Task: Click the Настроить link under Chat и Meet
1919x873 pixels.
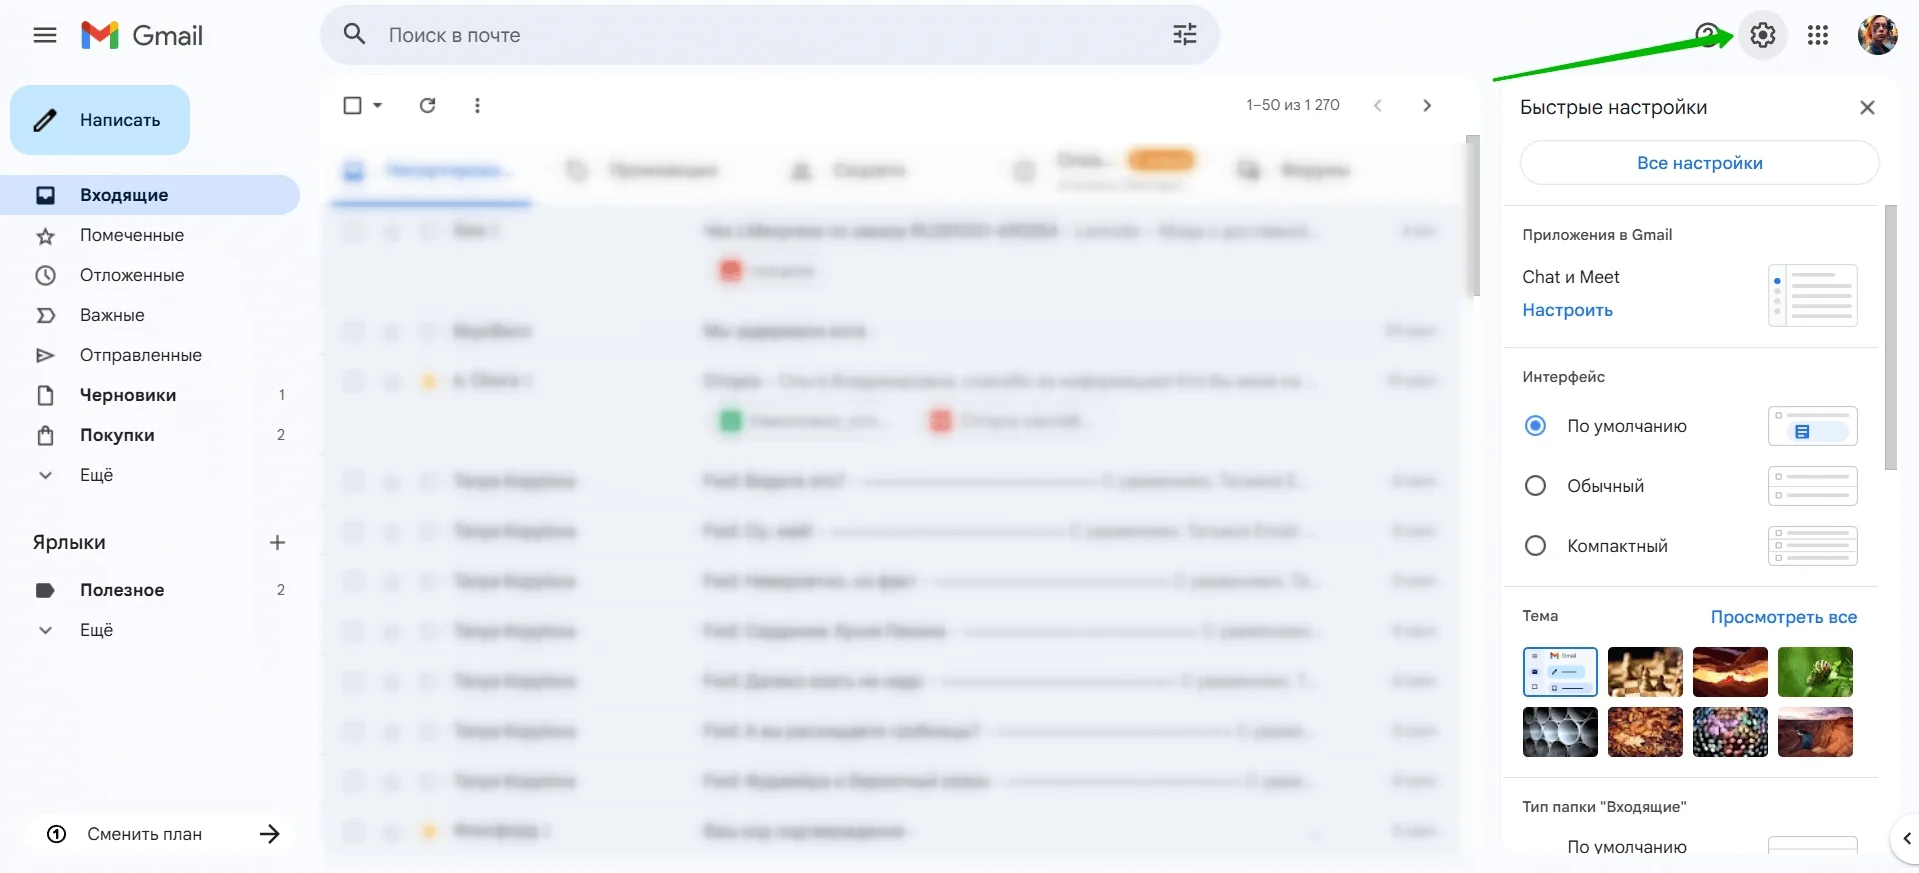Action: (1567, 310)
